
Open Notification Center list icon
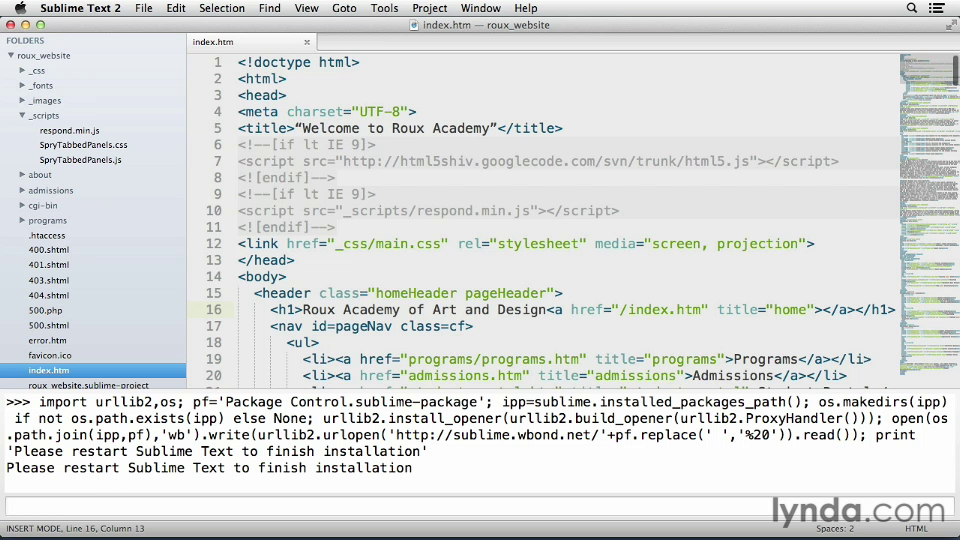click(937, 8)
